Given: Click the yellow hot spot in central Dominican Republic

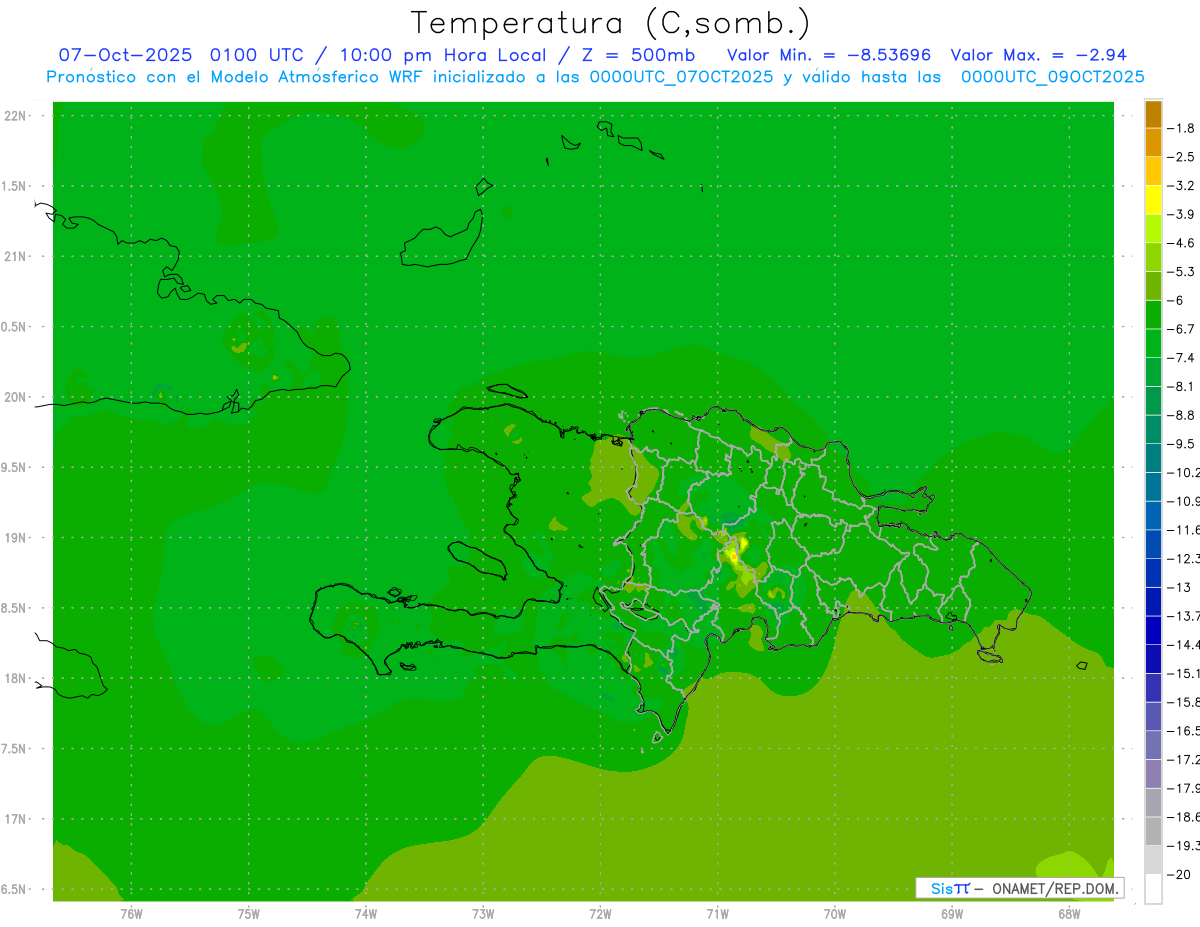Looking at the screenshot, I should [x=735, y=552].
